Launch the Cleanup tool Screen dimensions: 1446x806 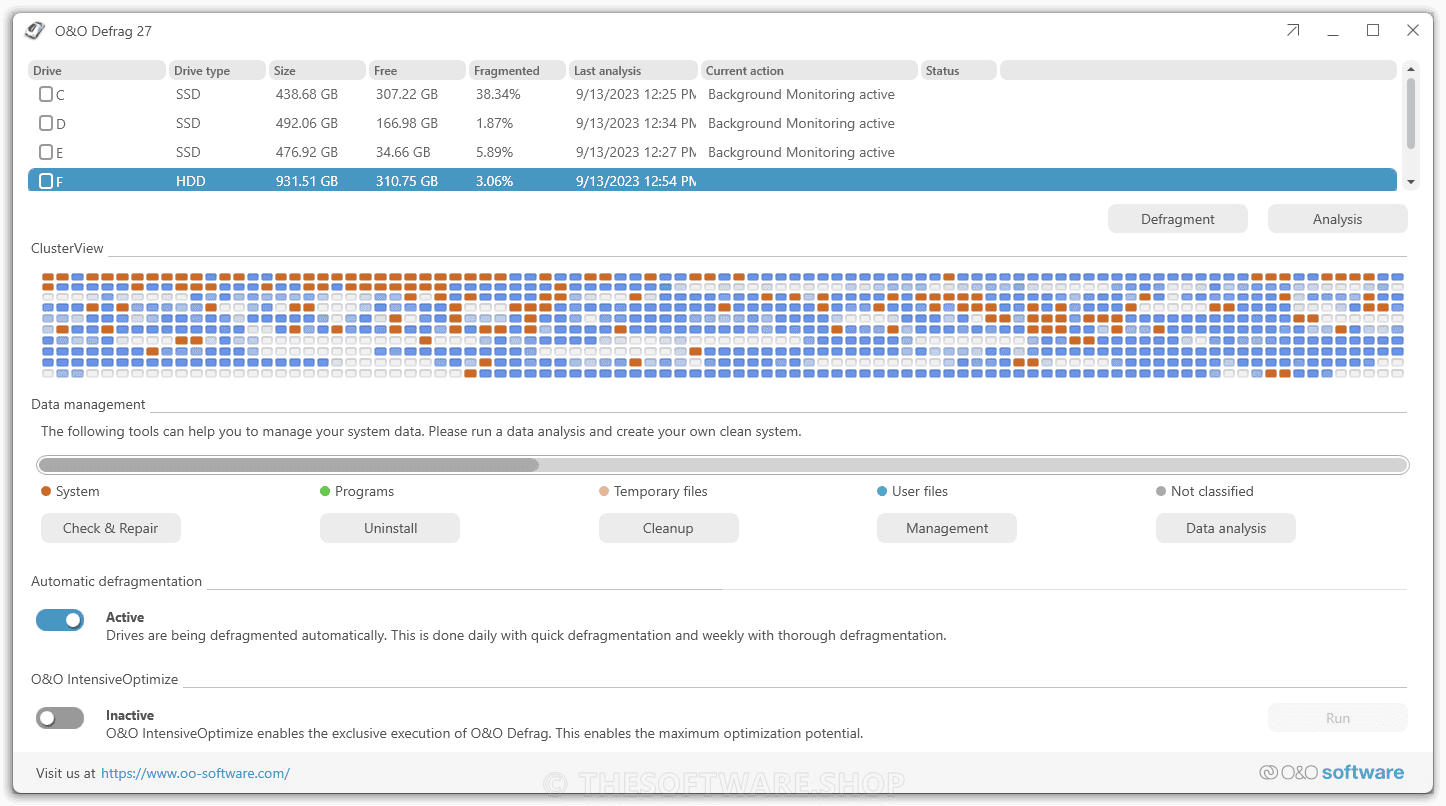(669, 528)
